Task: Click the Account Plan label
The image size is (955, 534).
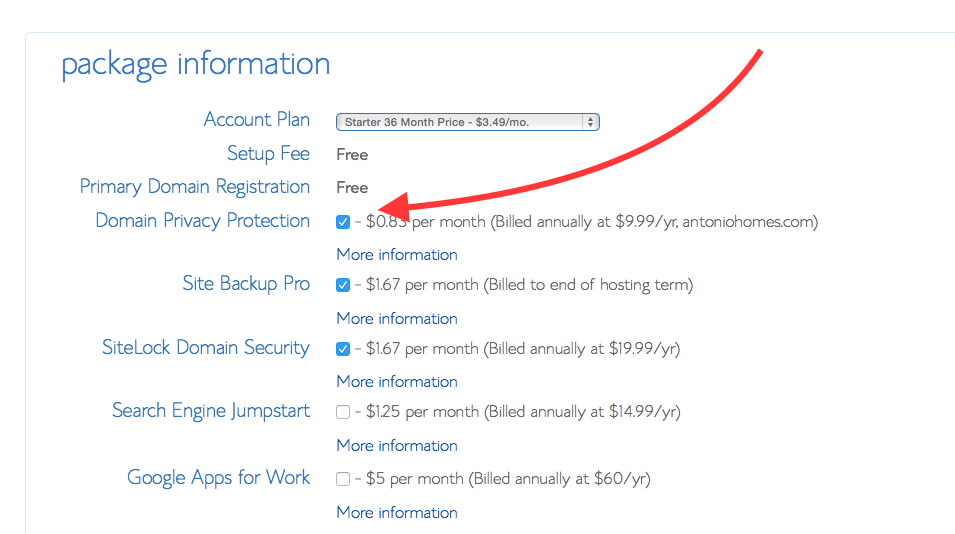Action: click(256, 120)
